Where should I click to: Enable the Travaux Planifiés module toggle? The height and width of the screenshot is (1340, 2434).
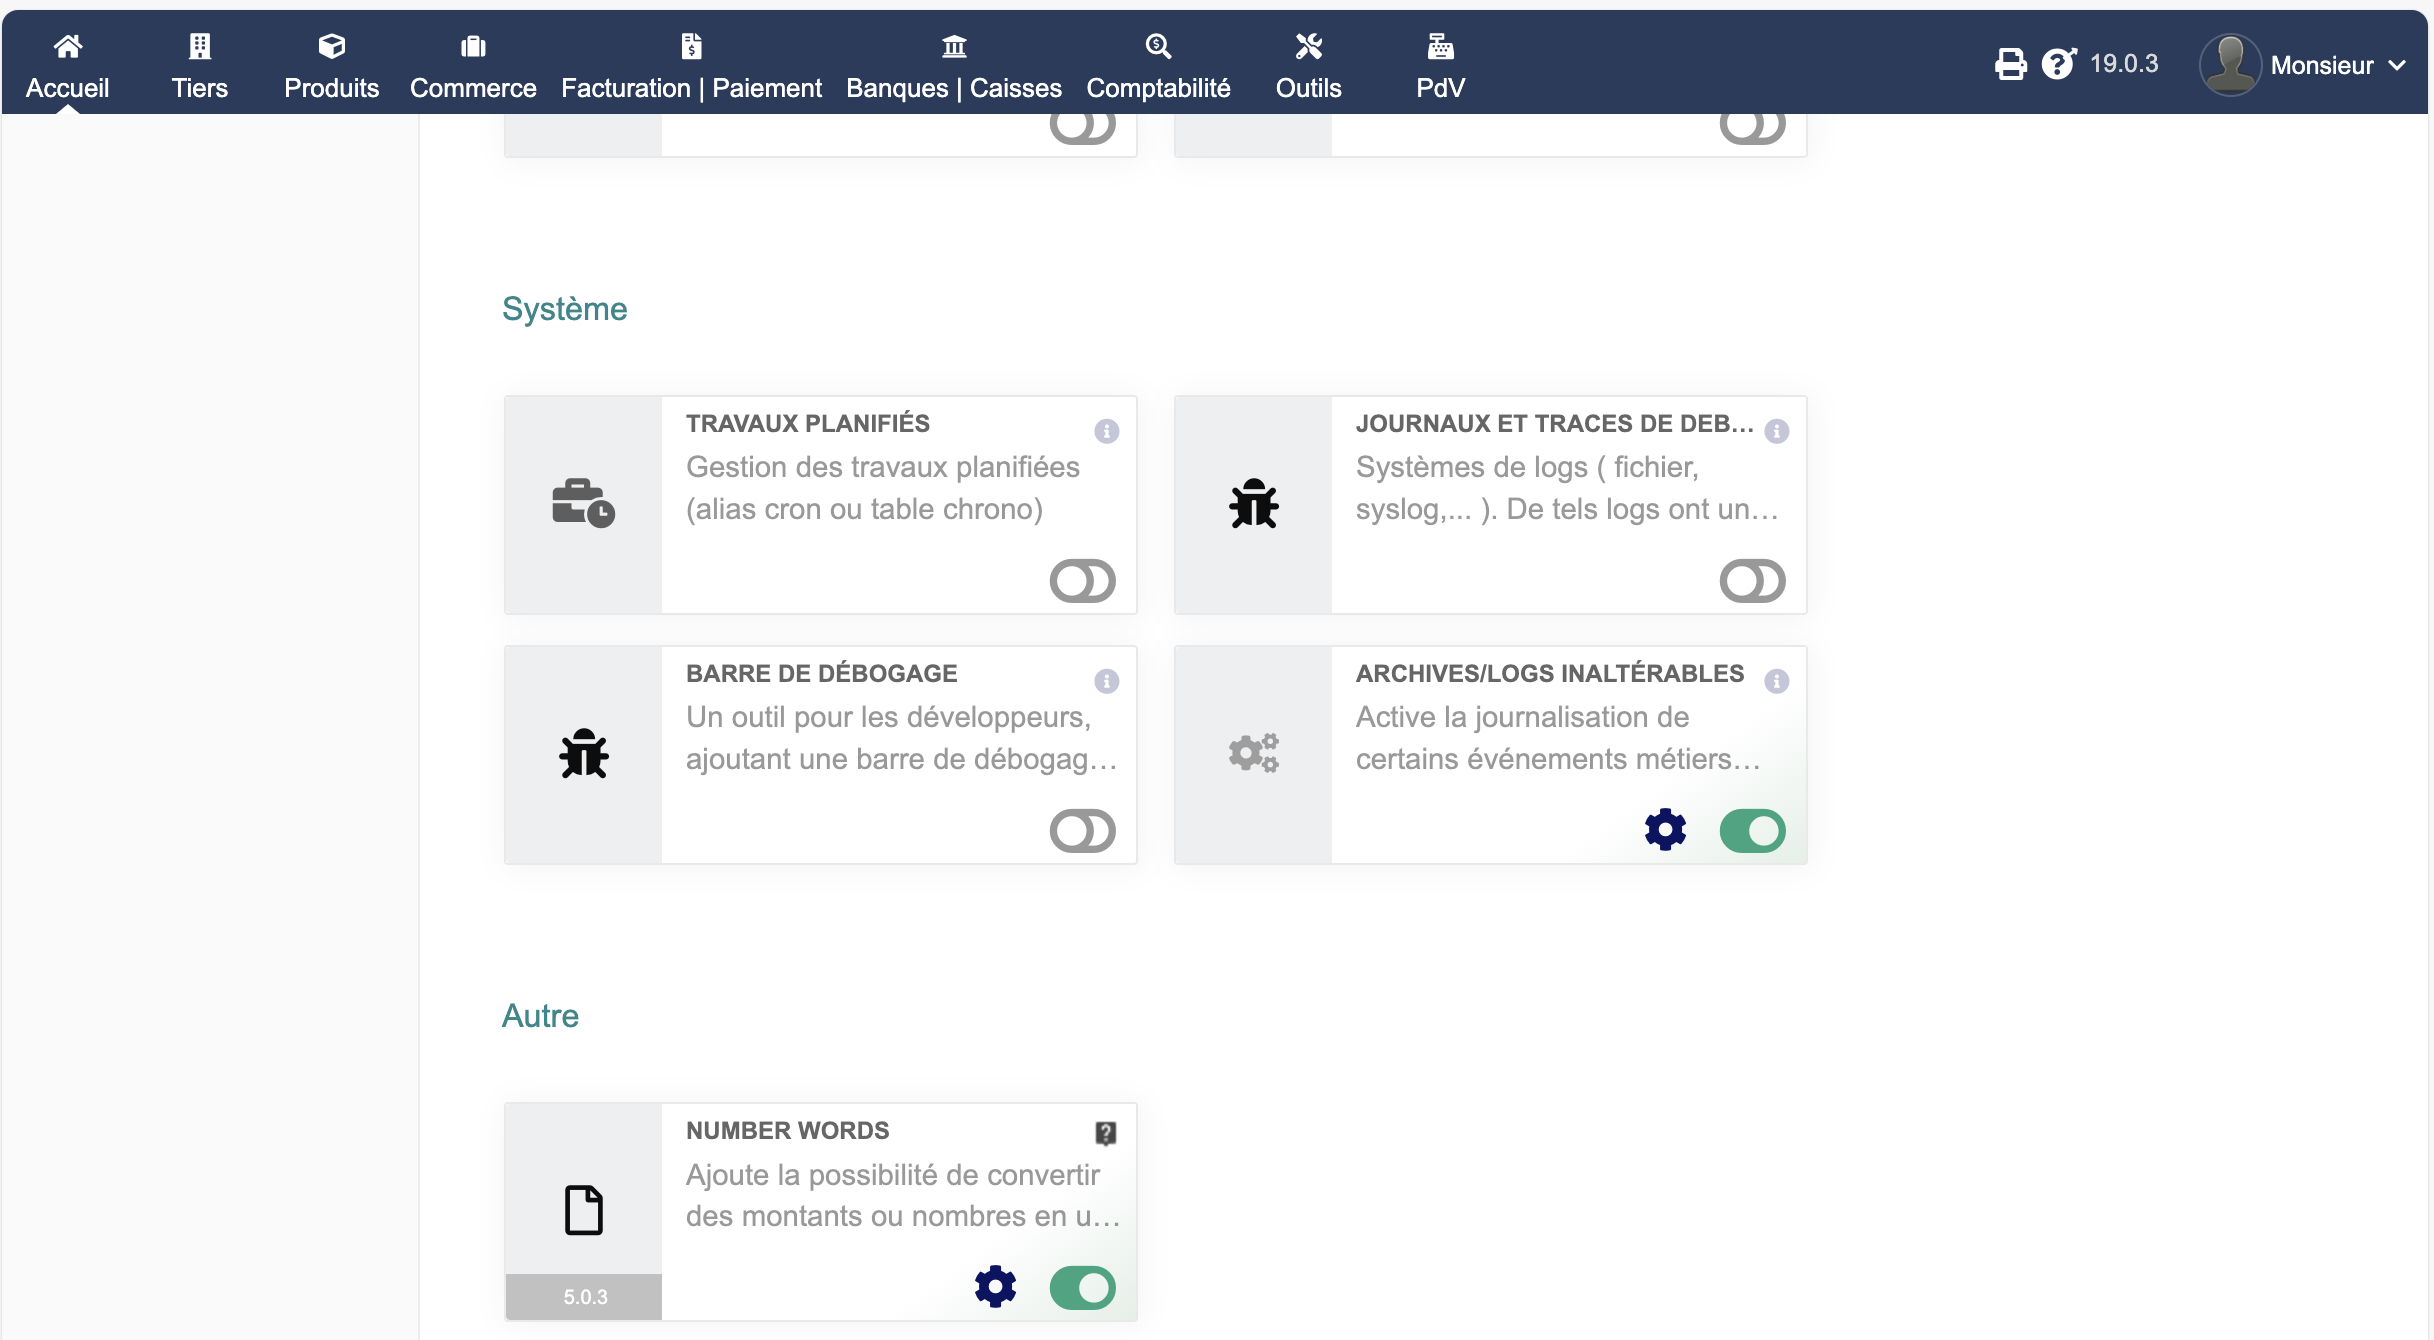(x=1082, y=581)
